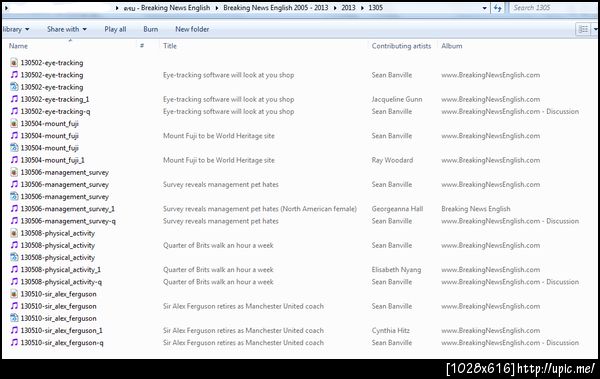Click the red document icon for 130510-sir_alex_ferguson
The image size is (600, 379).
tap(14, 294)
